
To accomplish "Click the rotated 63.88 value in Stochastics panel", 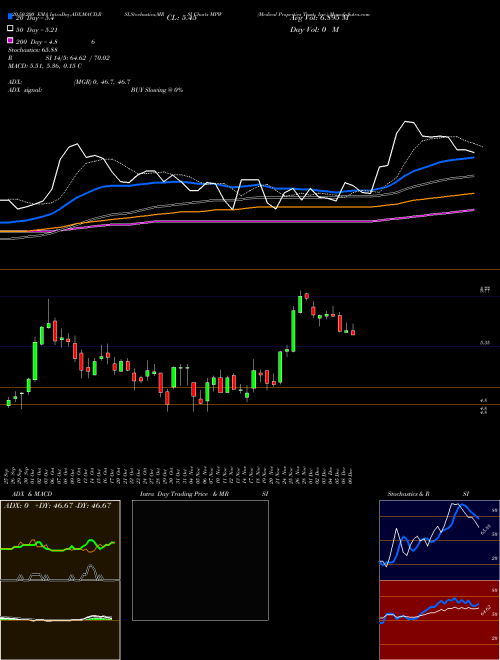I will pos(486,529).
